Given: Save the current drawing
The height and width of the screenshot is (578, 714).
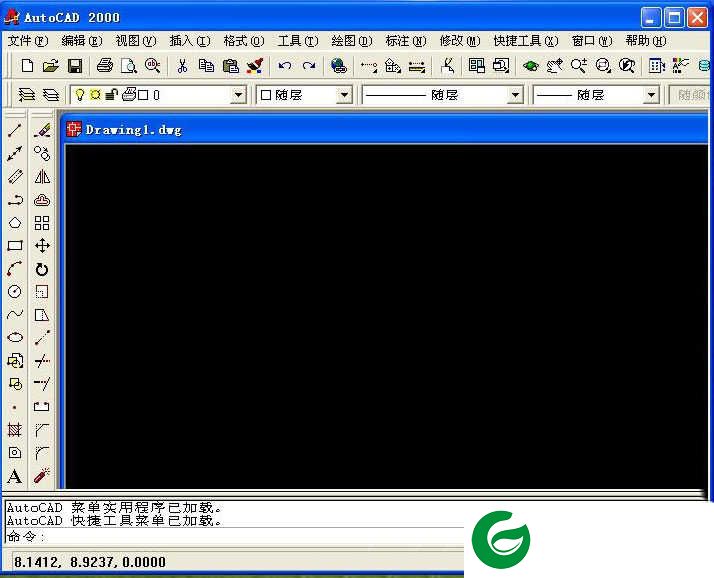Looking at the screenshot, I should 75,66.
